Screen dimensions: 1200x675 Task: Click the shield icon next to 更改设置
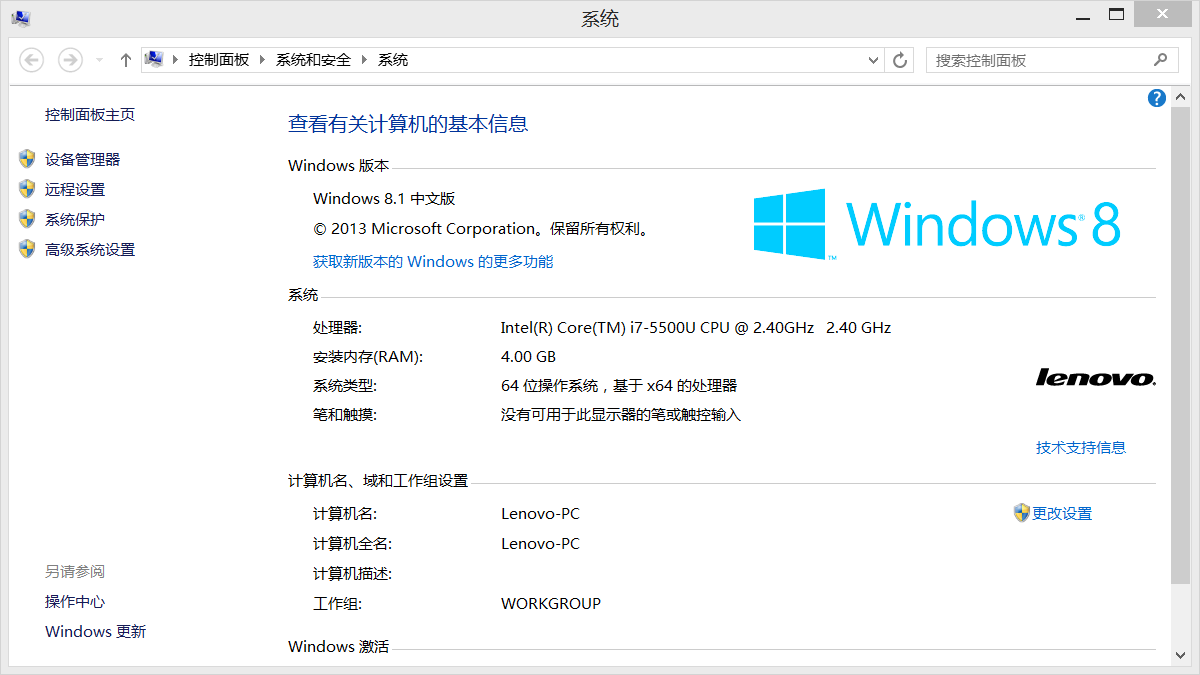1021,513
